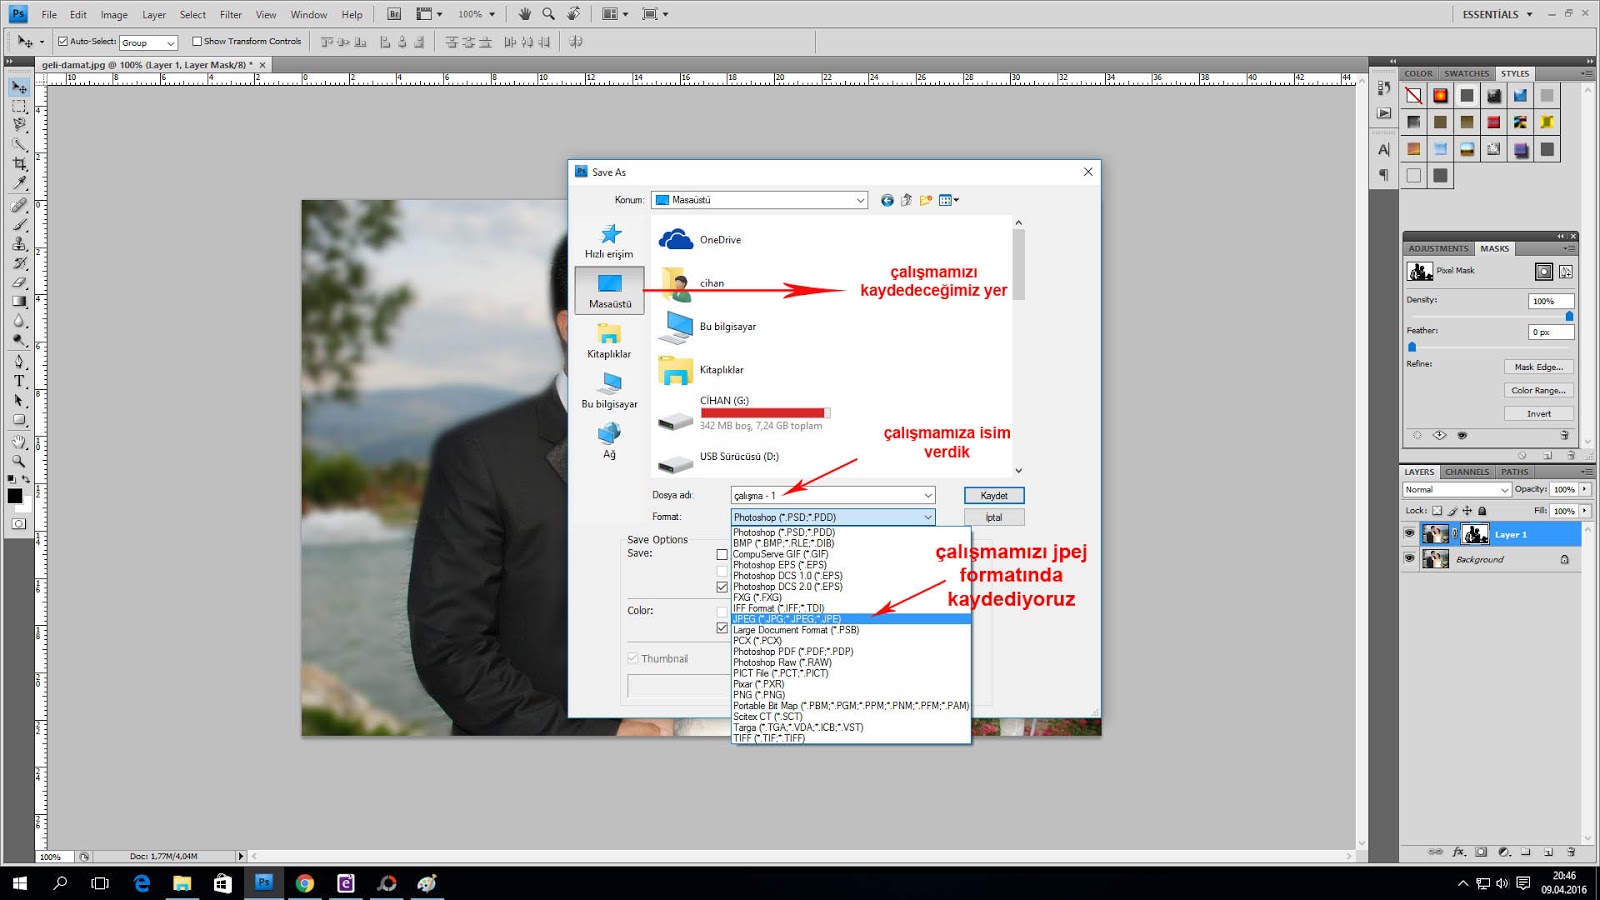Click the foreground color swatch
The height and width of the screenshot is (900, 1600).
(x=15, y=496)
